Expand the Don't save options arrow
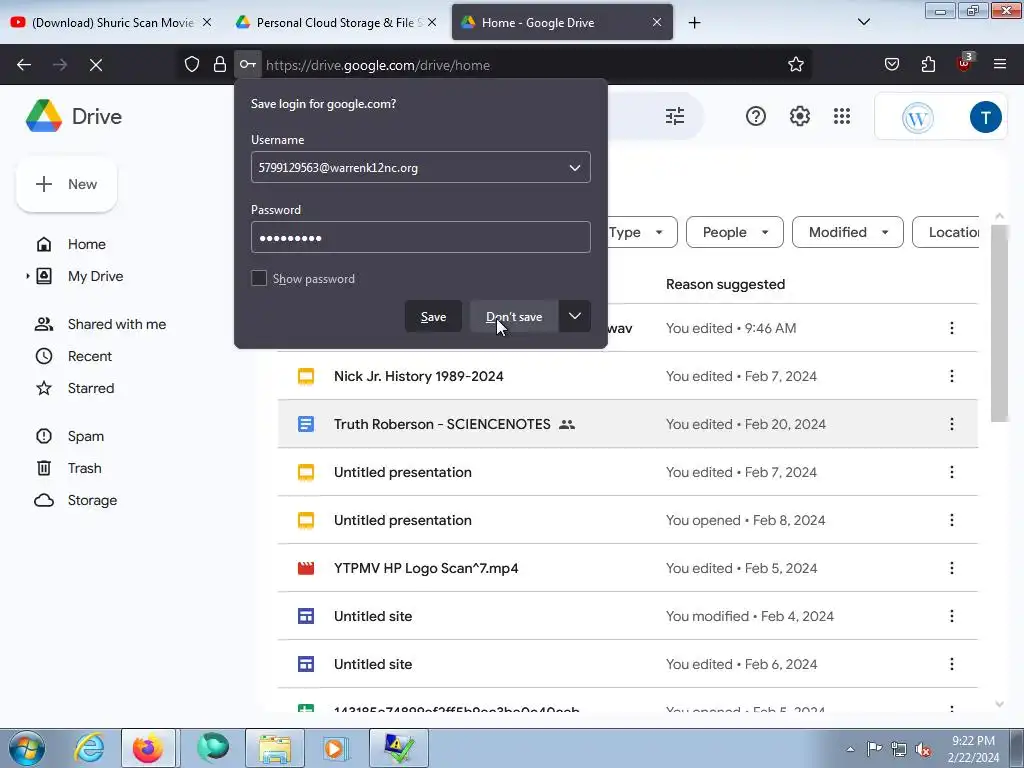 coord(575,316)
